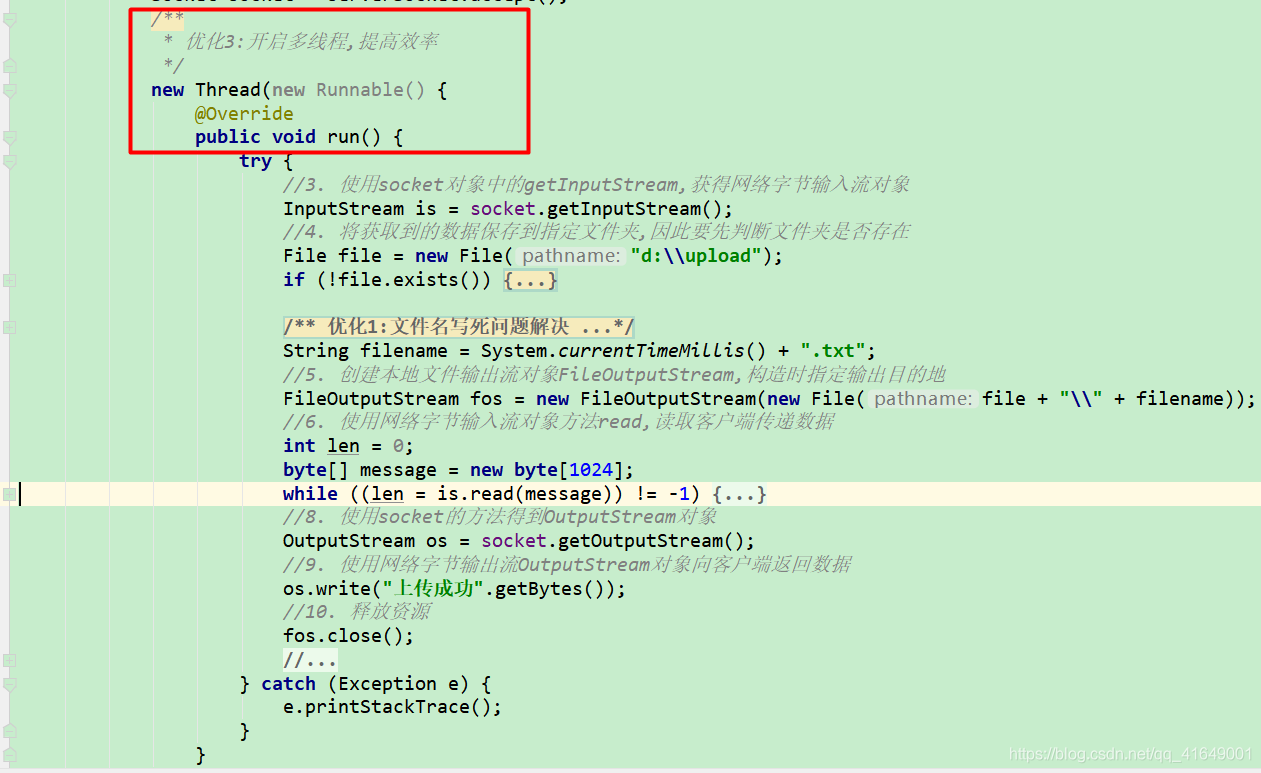Click the gutter change marker near the while loop
1261x773 pixels.
pyautogui.click(x=7, y=493)
